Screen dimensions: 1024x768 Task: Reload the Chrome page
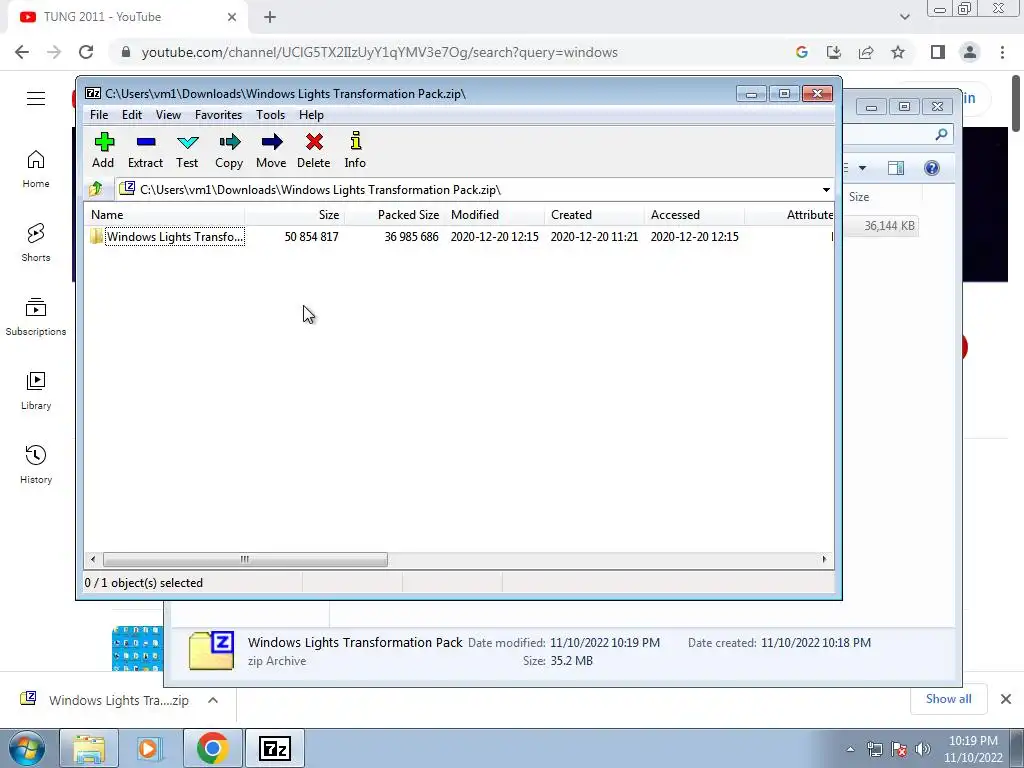coord(86,52)
